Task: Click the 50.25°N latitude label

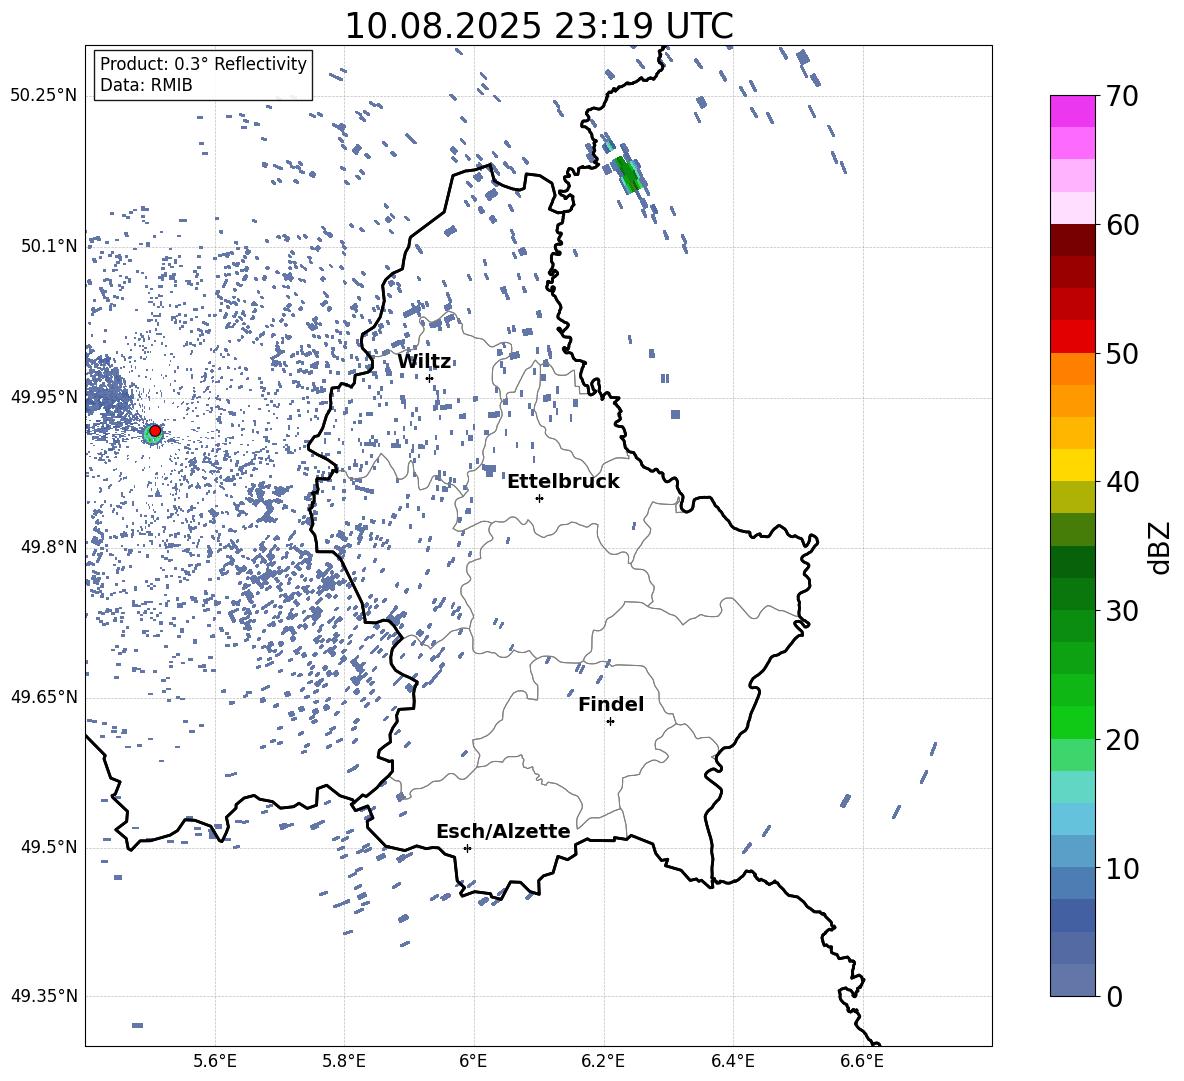Action: [44, 96]
